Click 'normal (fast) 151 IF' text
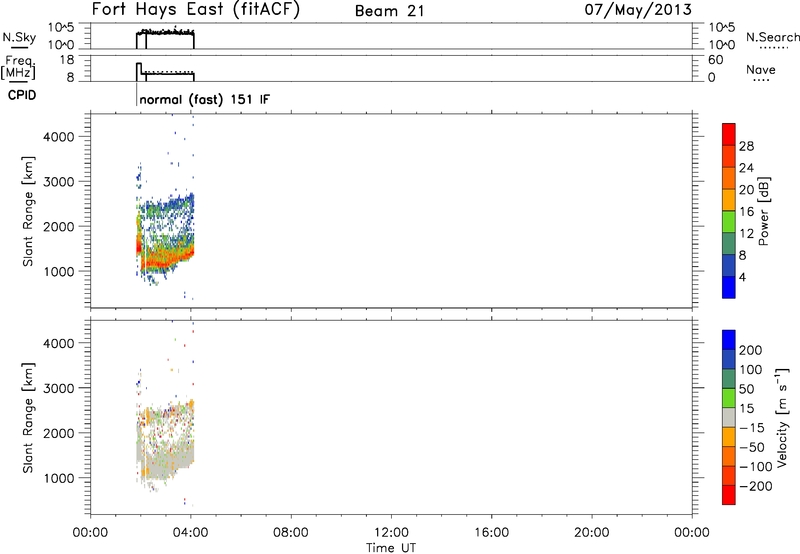 click(205, 99)
